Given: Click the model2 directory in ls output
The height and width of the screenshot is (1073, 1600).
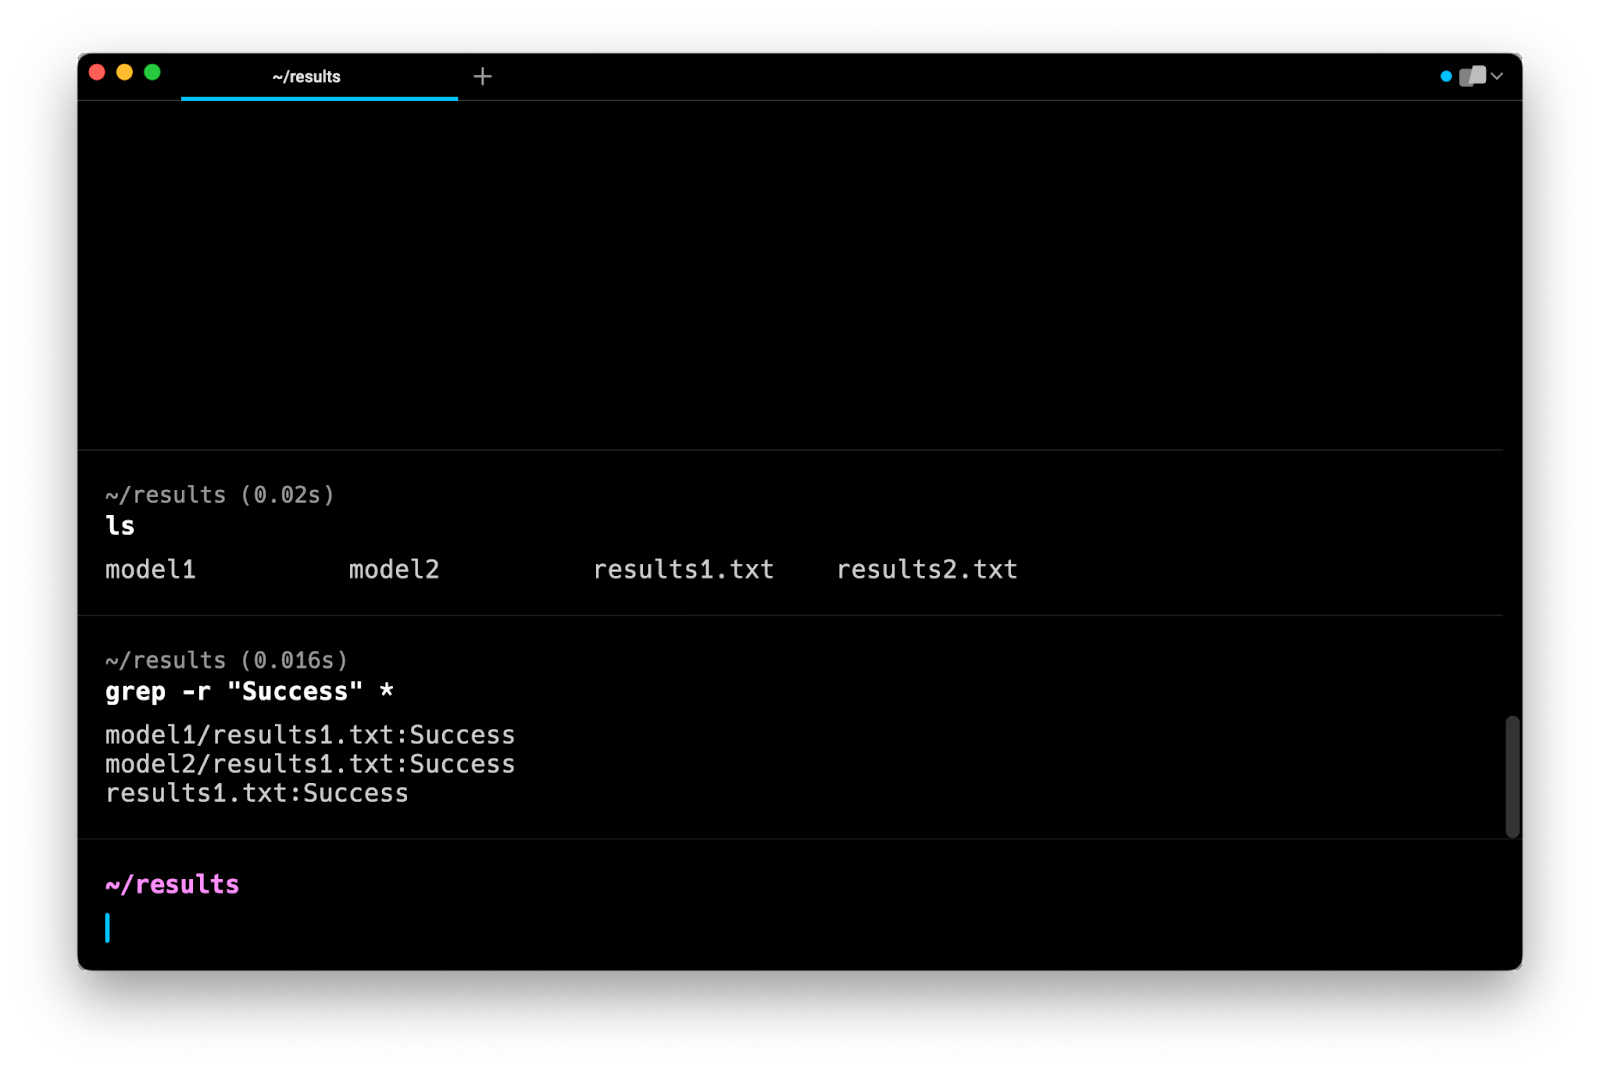Looking at the screenshot, I should coord(394,570).
